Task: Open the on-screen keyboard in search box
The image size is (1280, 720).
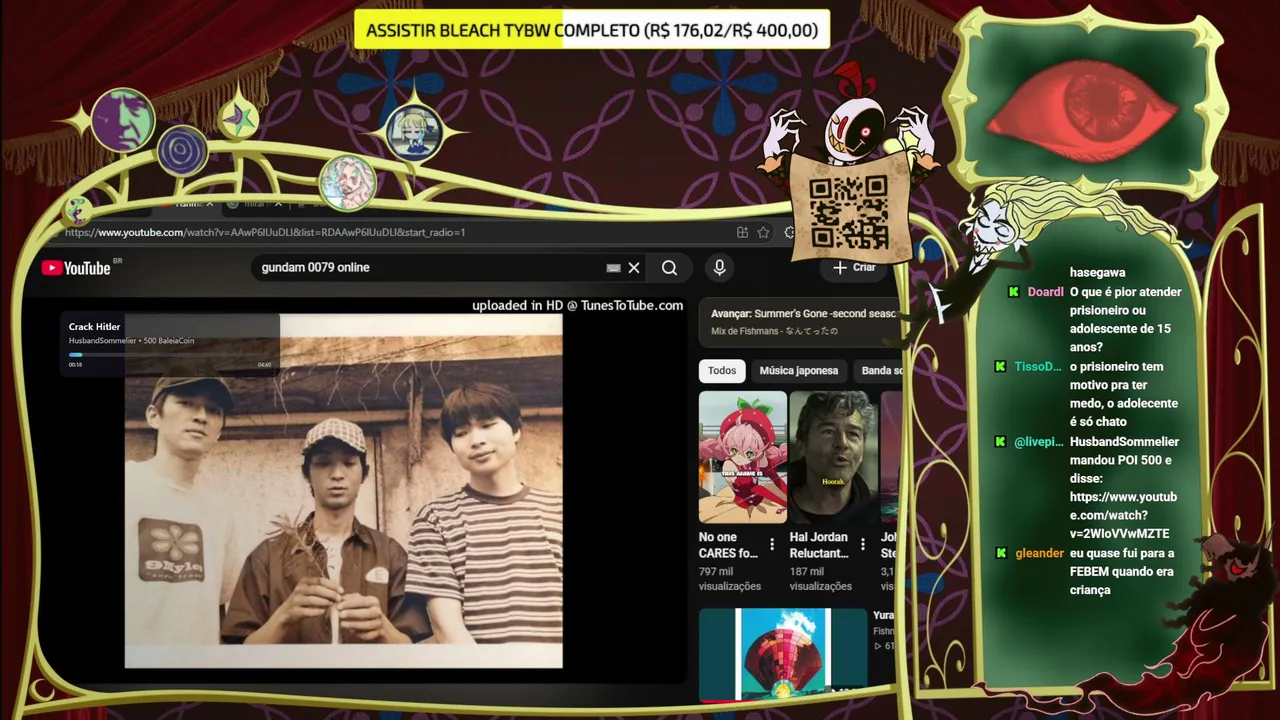Action: click(x=613, y=268)
